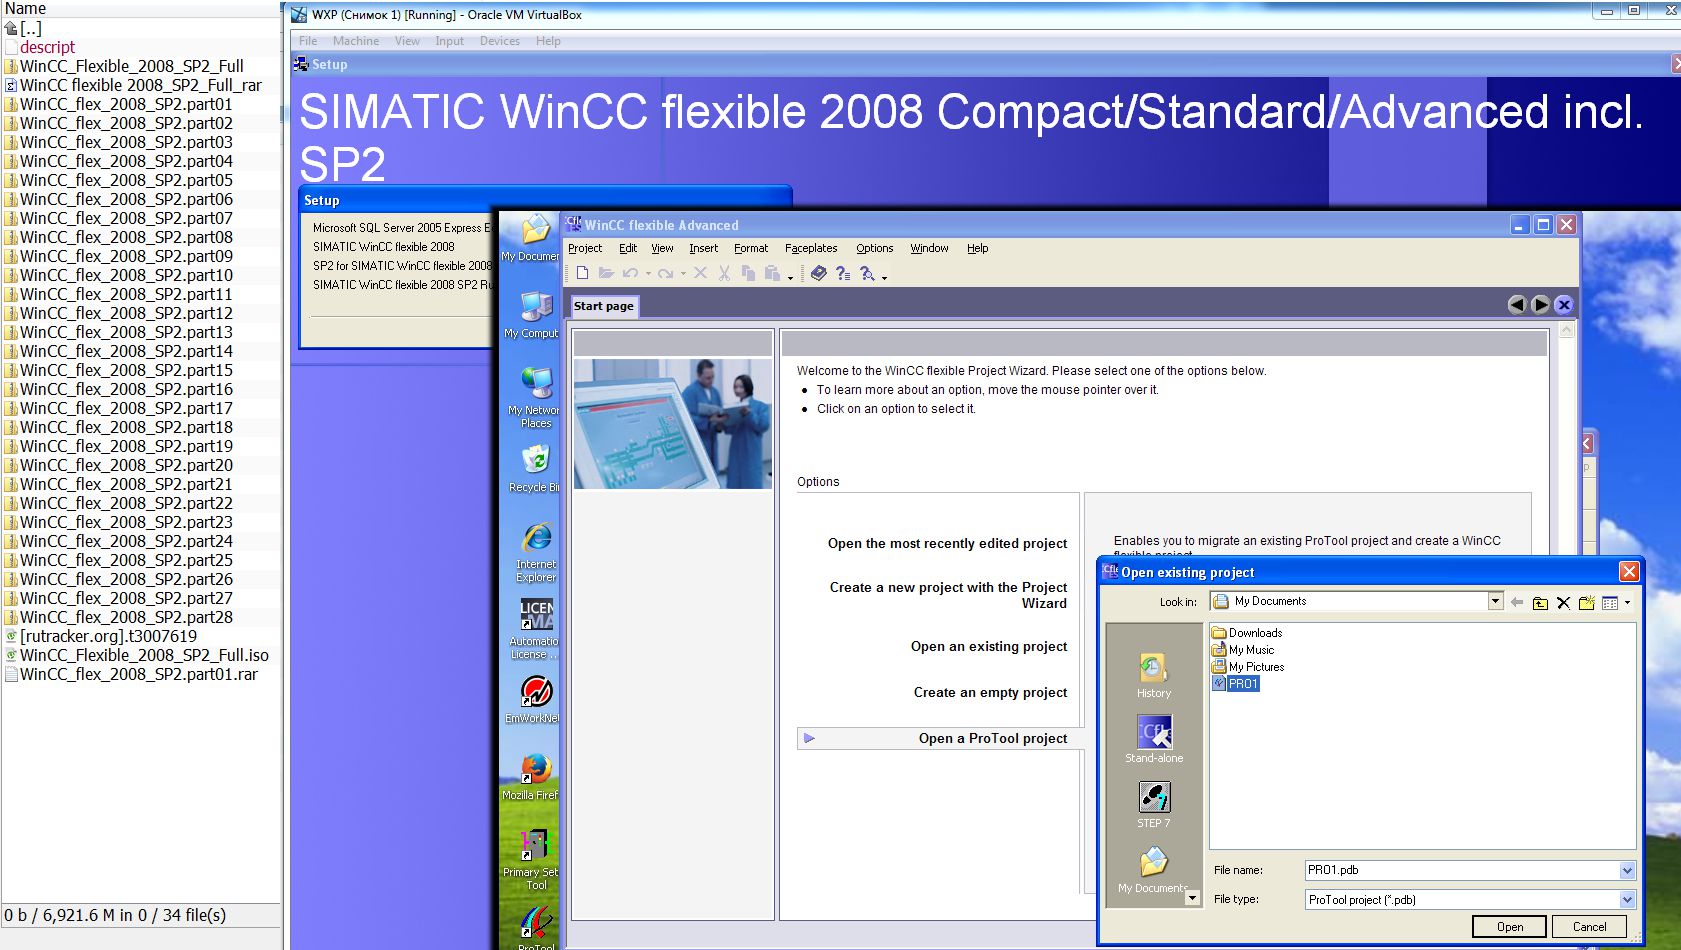The width and height of the screenshot is (1681, 950).
Task: Click the Open folder toolbar icon
Action: tap(606, 273)
